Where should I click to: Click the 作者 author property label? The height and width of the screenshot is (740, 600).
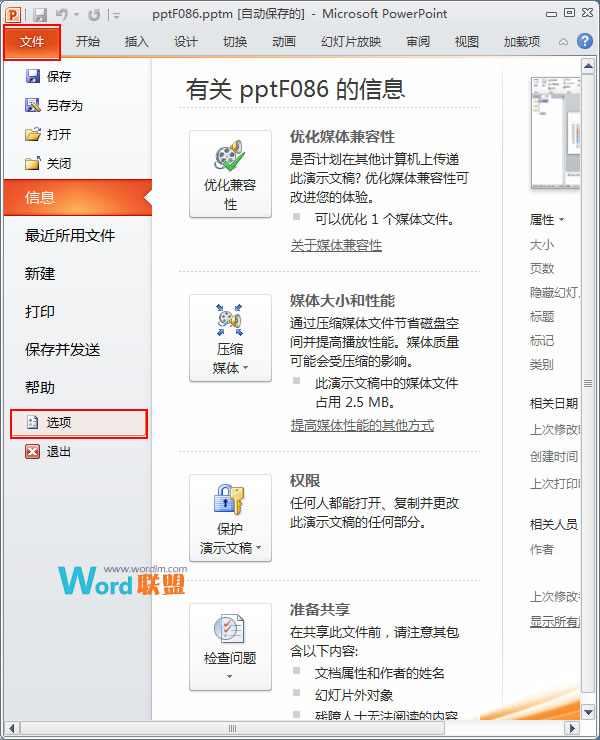542,549
